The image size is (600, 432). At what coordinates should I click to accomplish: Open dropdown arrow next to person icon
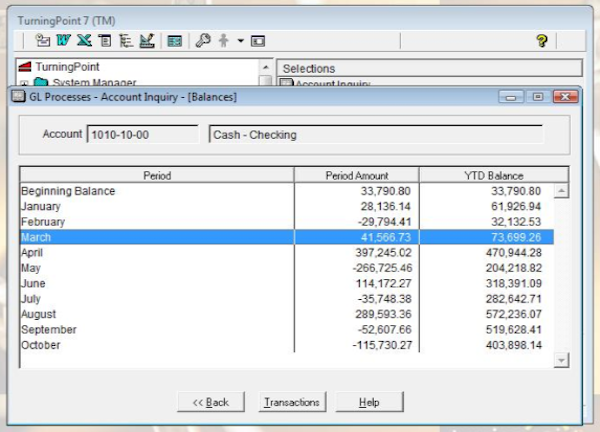(241, 41)
